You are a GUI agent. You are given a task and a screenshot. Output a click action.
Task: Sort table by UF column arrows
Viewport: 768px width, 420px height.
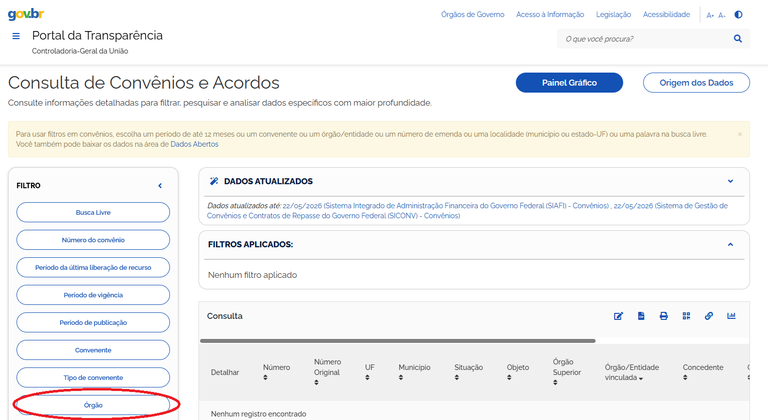[x=367, y=378]
